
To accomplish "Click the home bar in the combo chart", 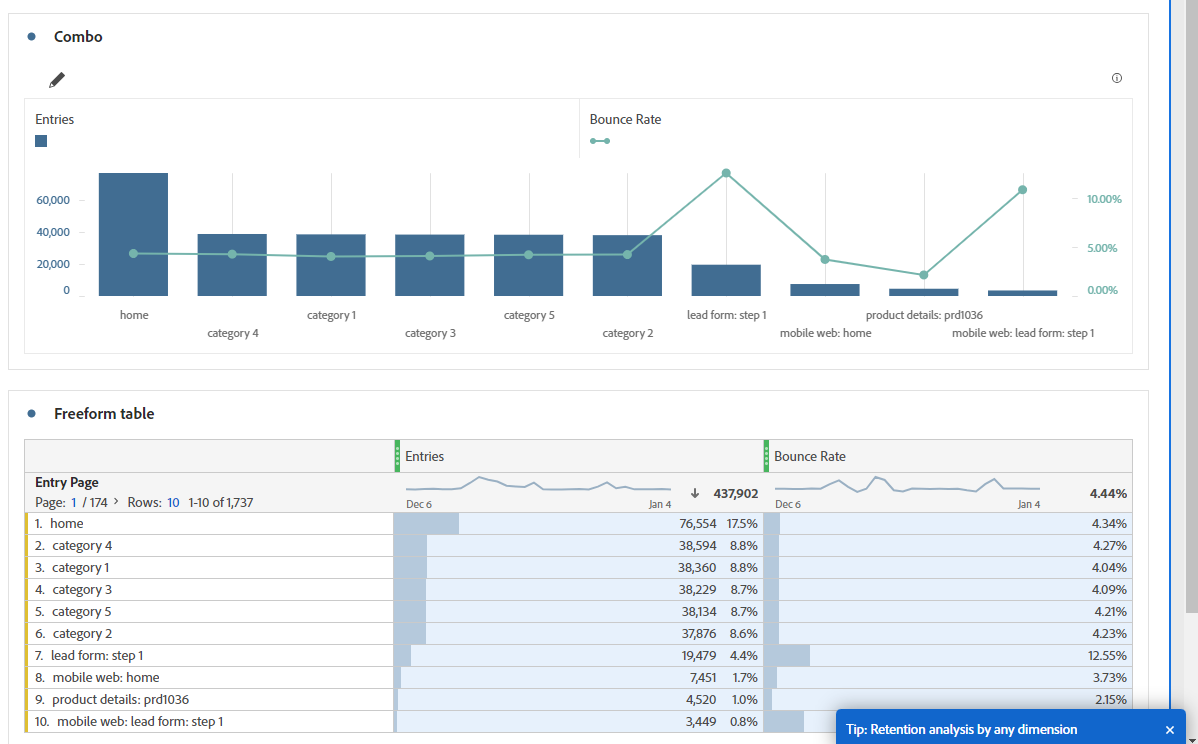I will pos(133,232).
